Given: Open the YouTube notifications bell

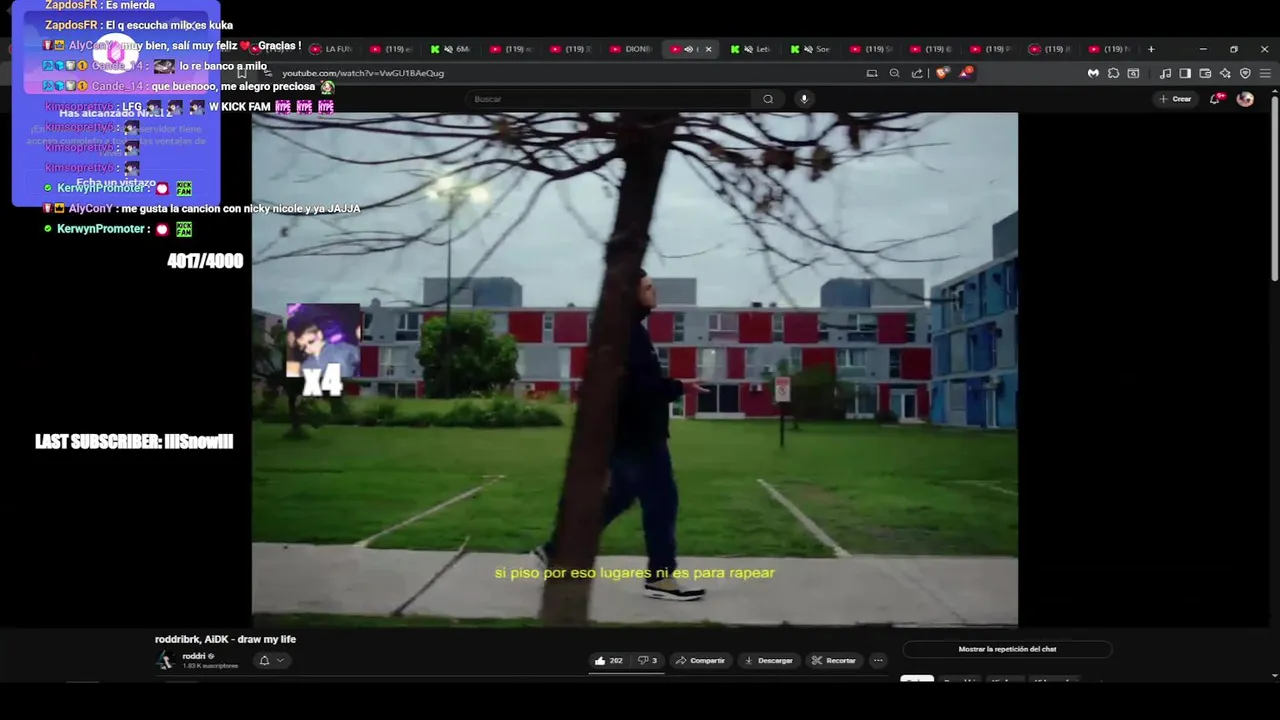Looking at the screenshot, I should [1216, 98].
